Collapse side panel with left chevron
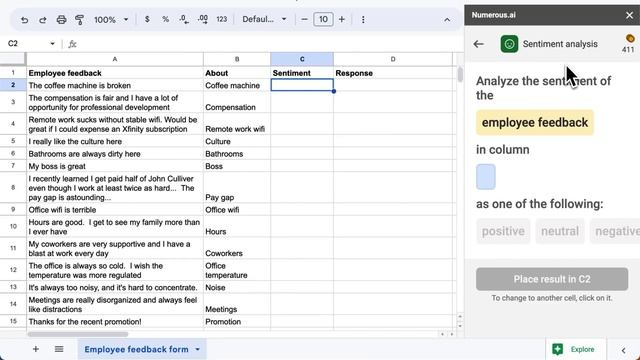The image size is (640, 360). pos(623,350)
